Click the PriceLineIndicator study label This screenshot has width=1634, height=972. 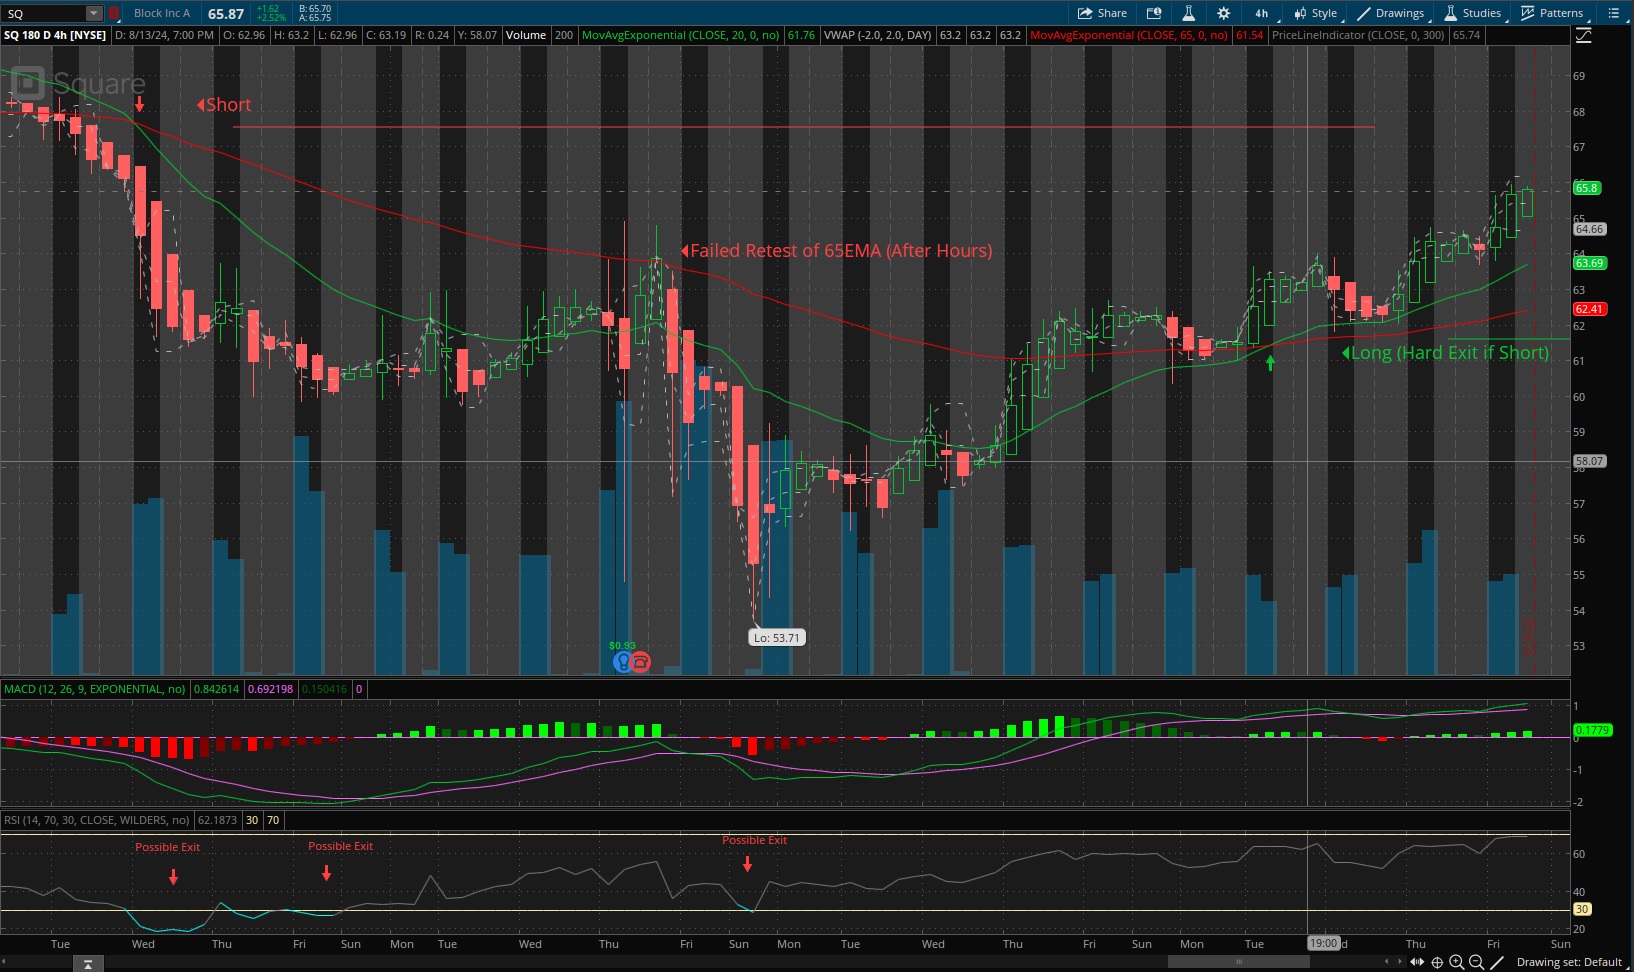[1358, 35]
